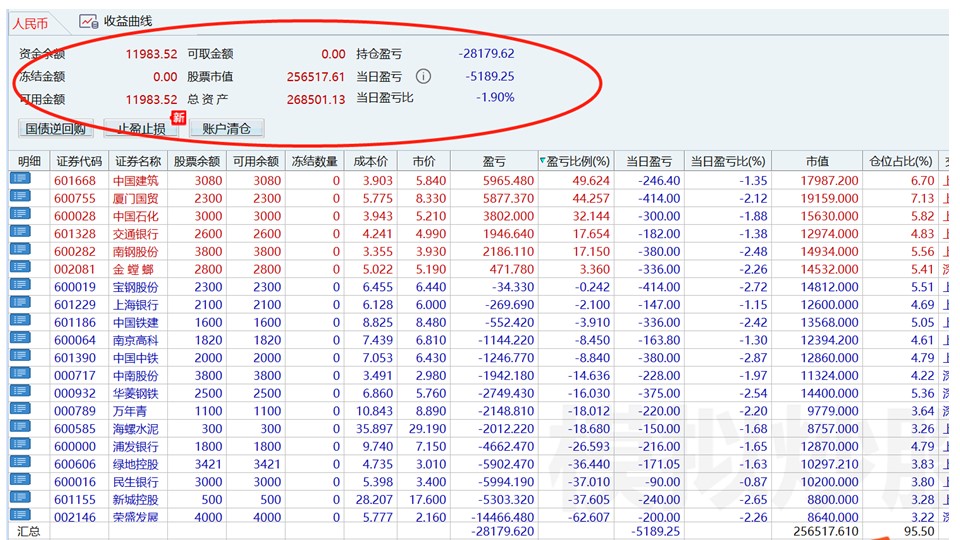Open detail icon for 600585 海螺水泥
The height and width of the screenshot is (540, 960).
pos(20,427)
